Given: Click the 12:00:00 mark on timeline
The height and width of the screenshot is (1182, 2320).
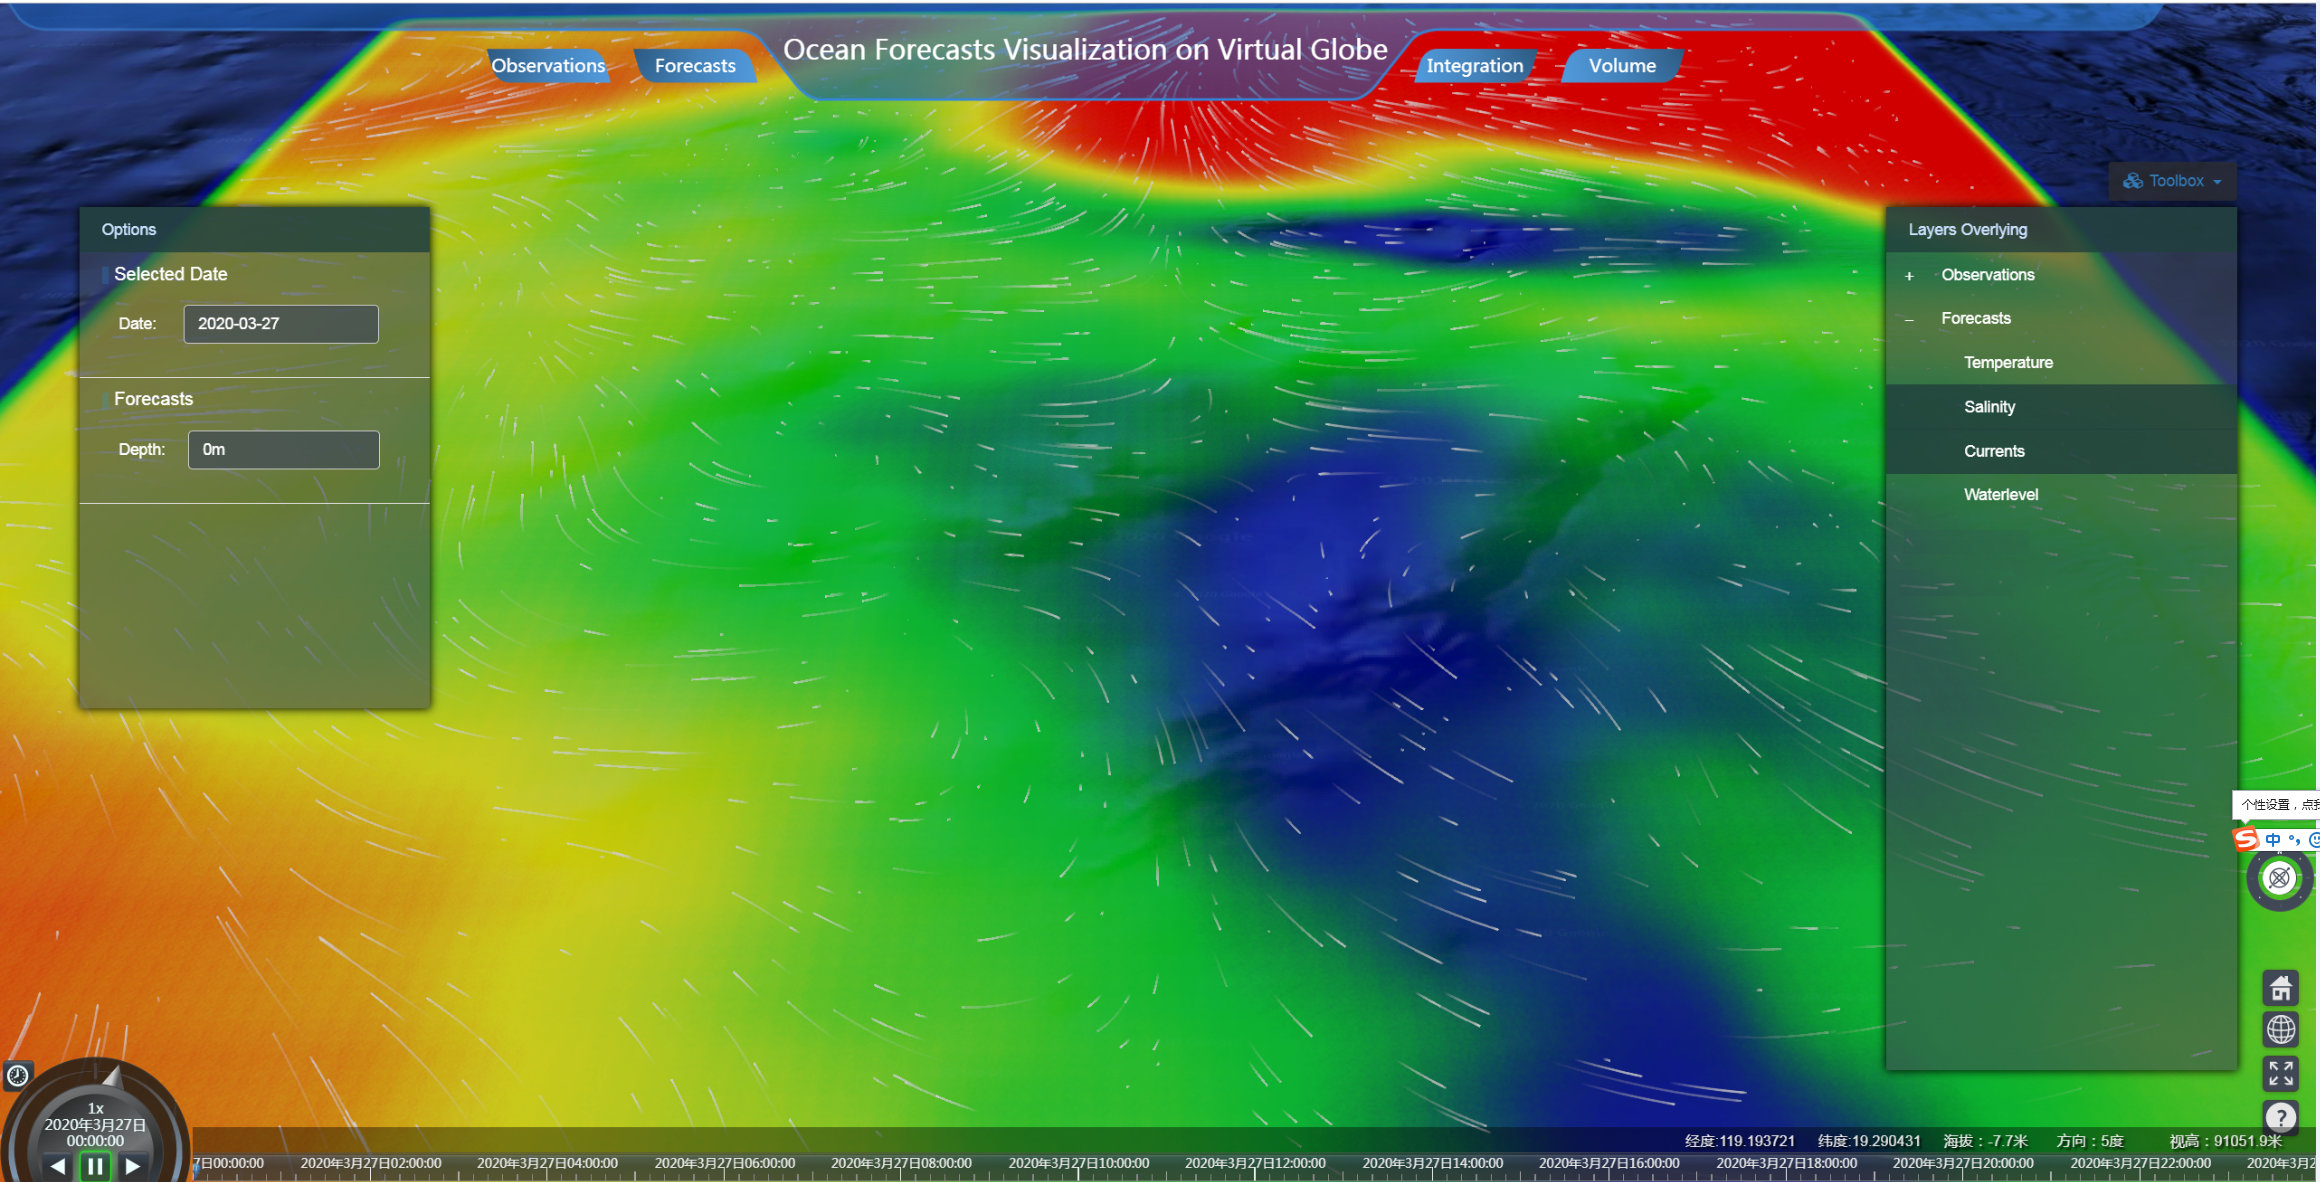Looking at the screenshot, I should [1255, 1165].
